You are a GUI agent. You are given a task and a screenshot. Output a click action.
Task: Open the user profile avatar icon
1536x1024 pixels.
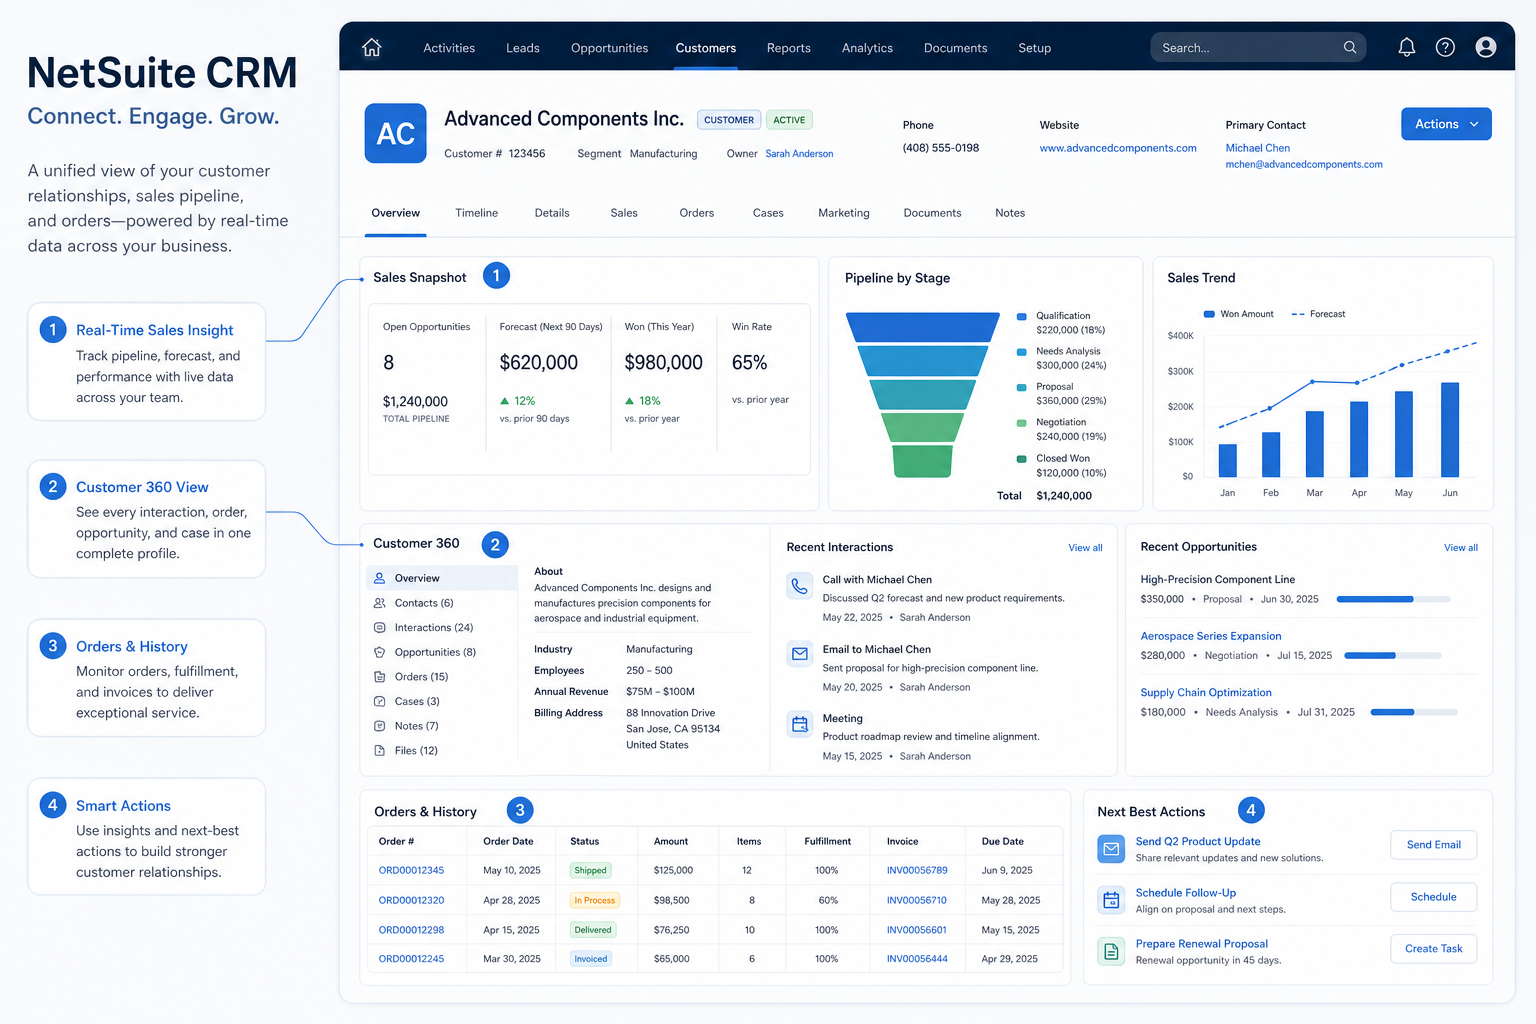coord(1486,47)
